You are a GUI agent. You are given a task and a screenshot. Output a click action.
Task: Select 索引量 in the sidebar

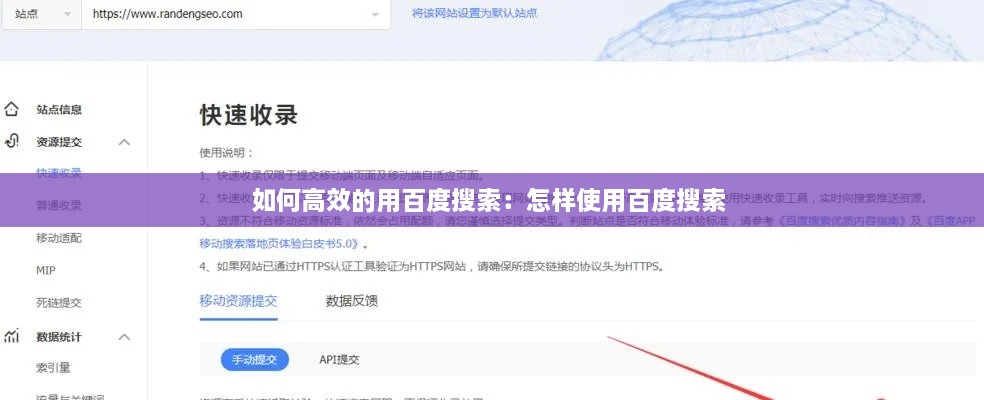click(53, 368)
